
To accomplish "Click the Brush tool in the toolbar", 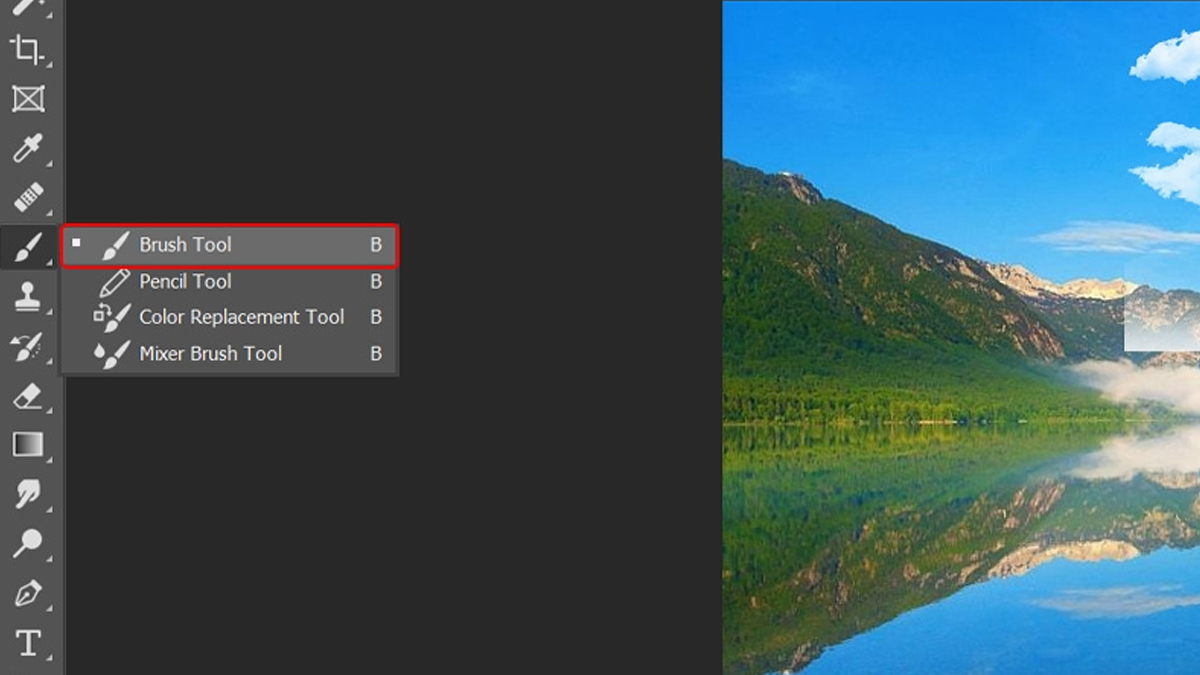I will [x=27, y=246].
